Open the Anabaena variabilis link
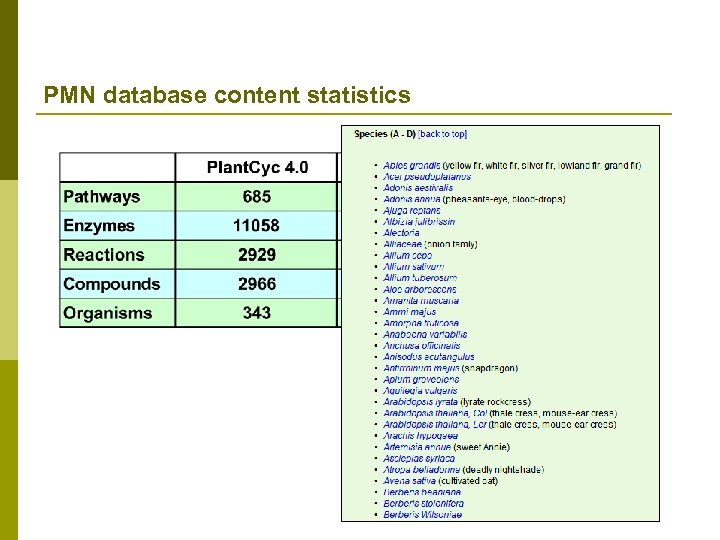 (x=425, y=334)
